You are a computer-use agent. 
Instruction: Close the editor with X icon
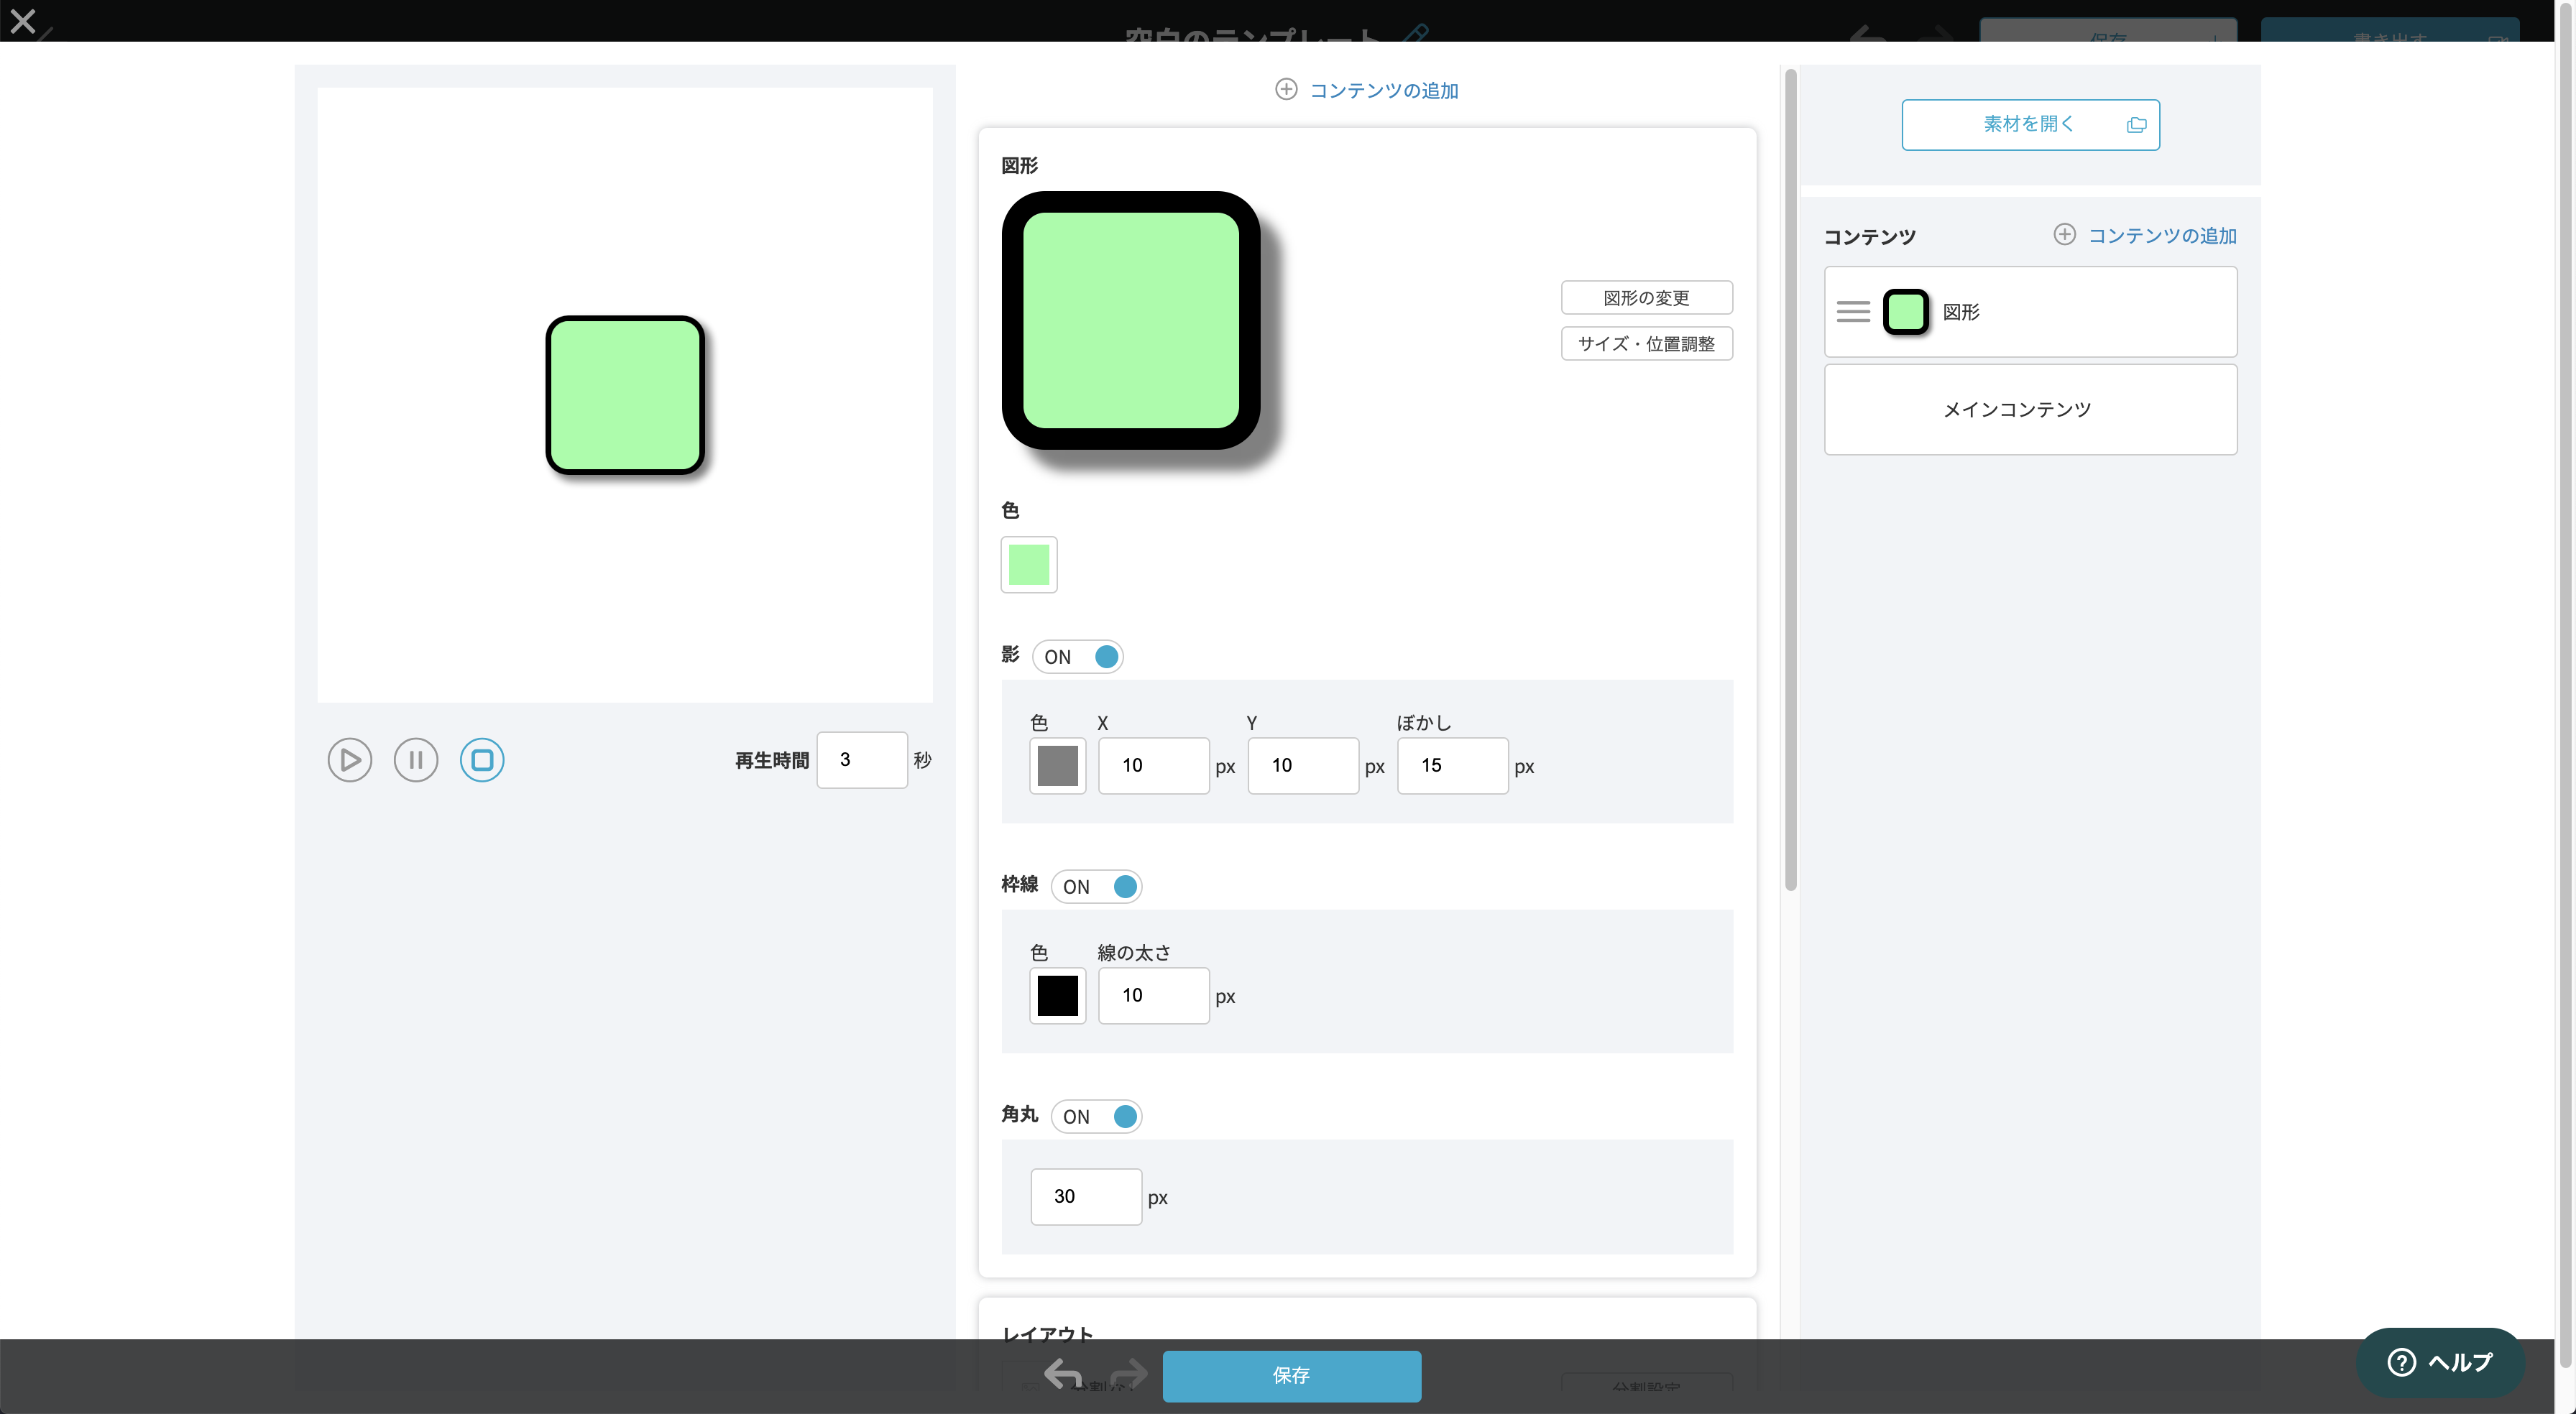click(x=22, y=21)
